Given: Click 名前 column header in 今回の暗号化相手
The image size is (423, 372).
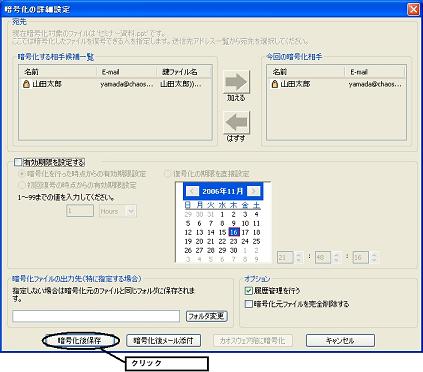Looking at the screenshot, I should pyautogui.click(x=306, y=72).
